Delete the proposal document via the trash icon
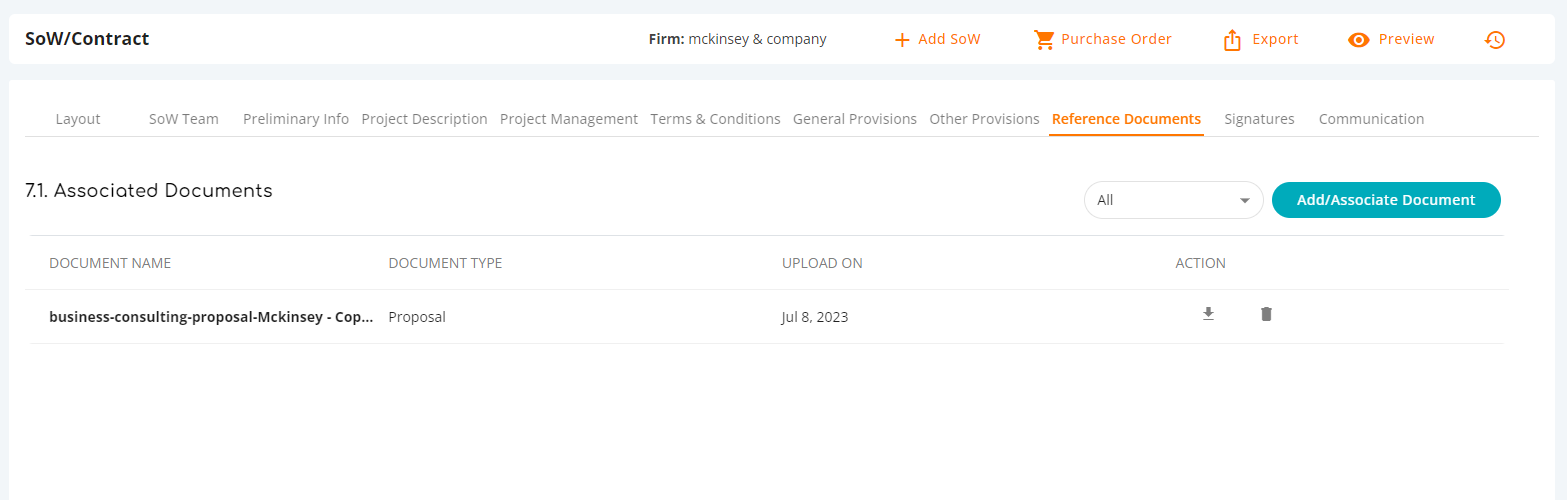The width and height of the screenshot is (1567, 500). tap(1266, 314)
